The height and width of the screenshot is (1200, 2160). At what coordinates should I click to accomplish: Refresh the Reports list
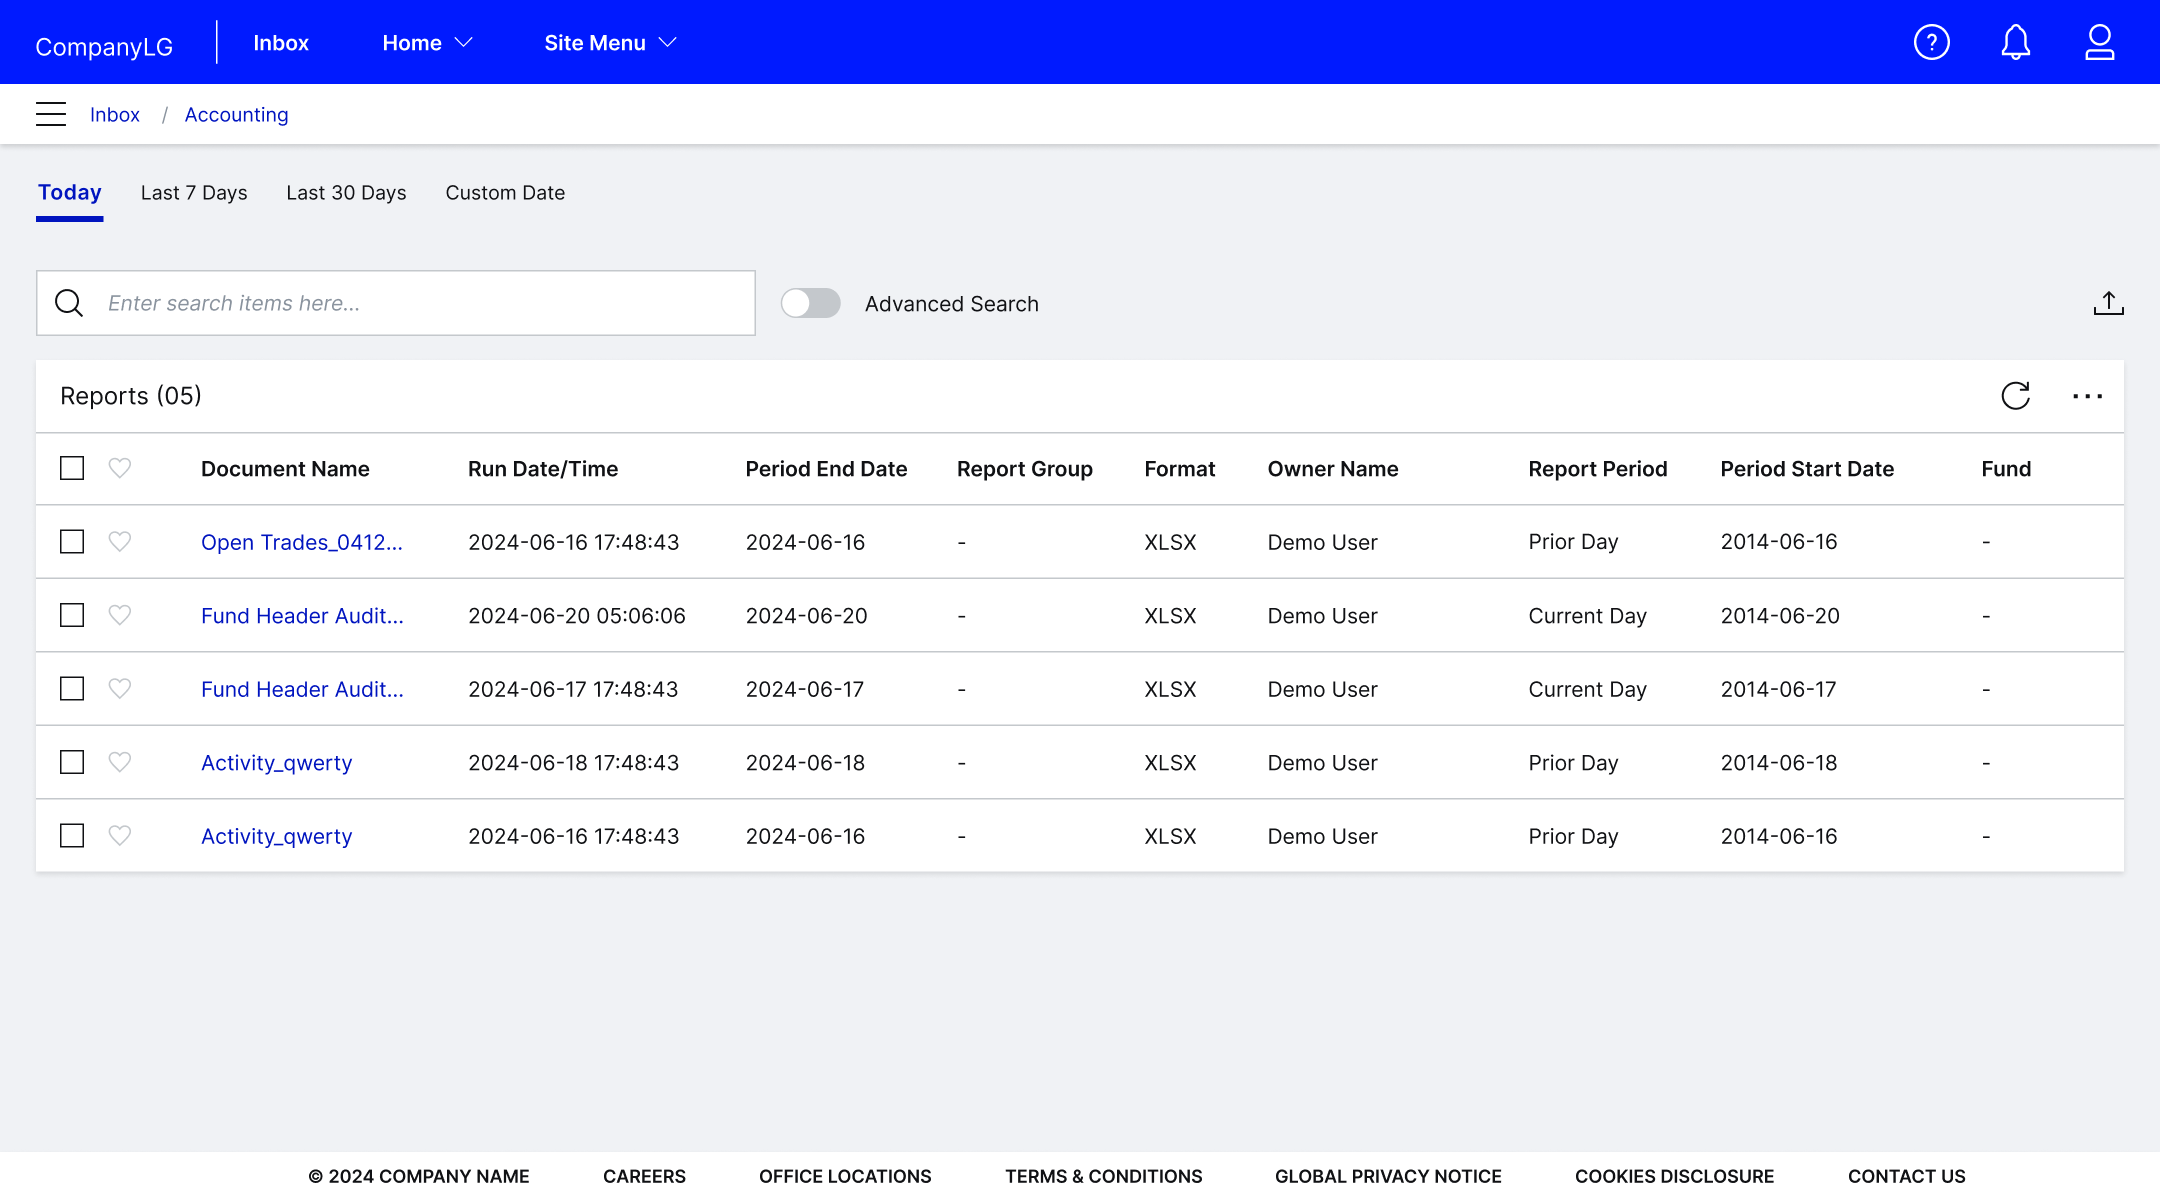(2015, 396)
